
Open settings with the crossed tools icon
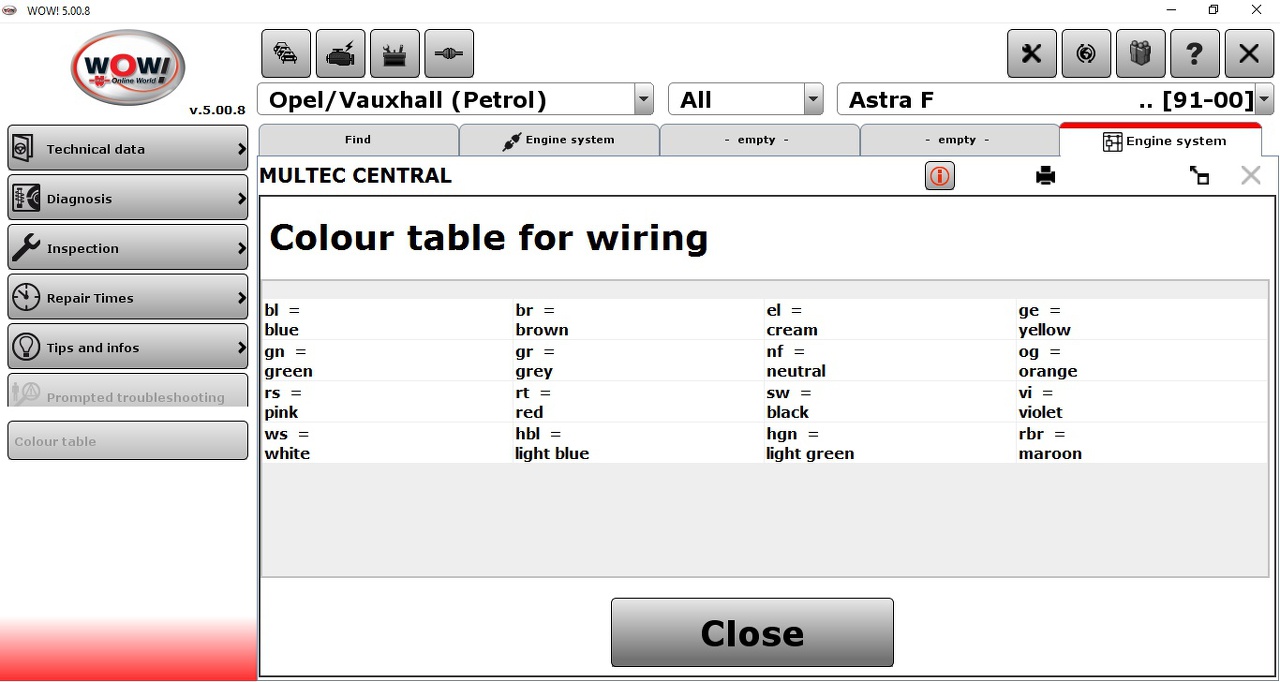1032,54
